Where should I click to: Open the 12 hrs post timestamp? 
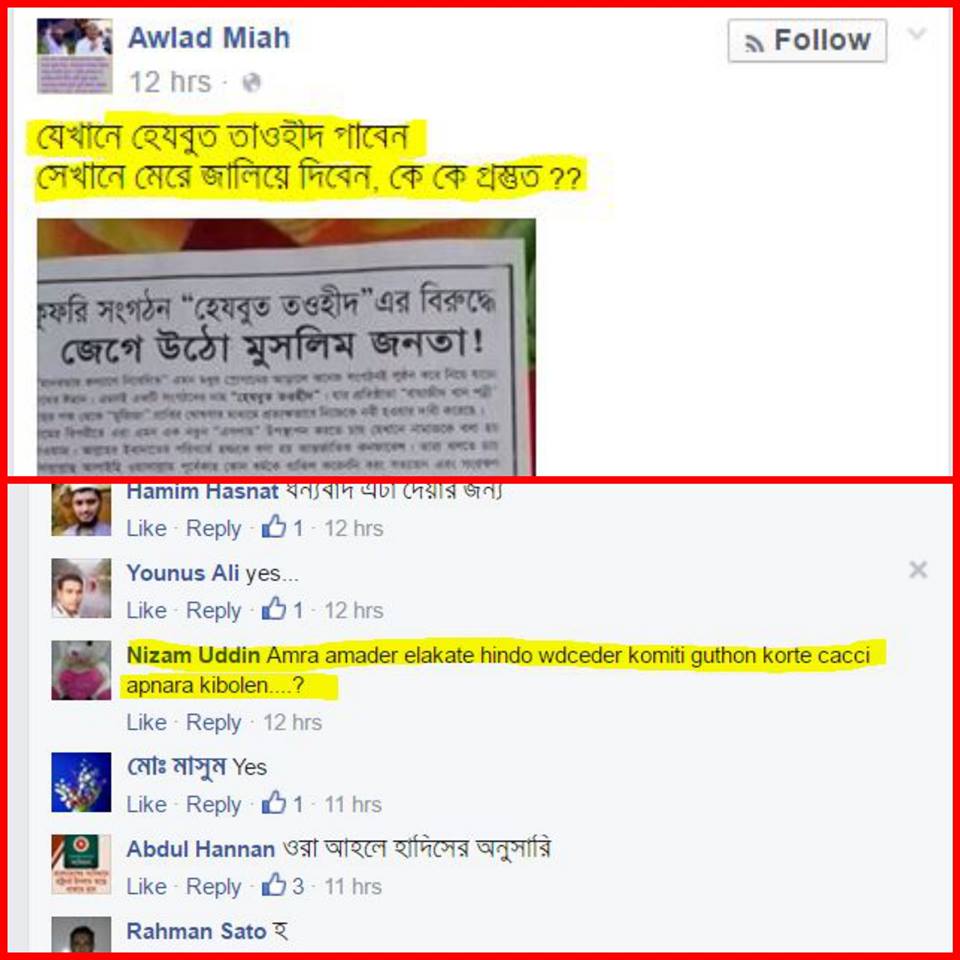click(x=170, y=82)
